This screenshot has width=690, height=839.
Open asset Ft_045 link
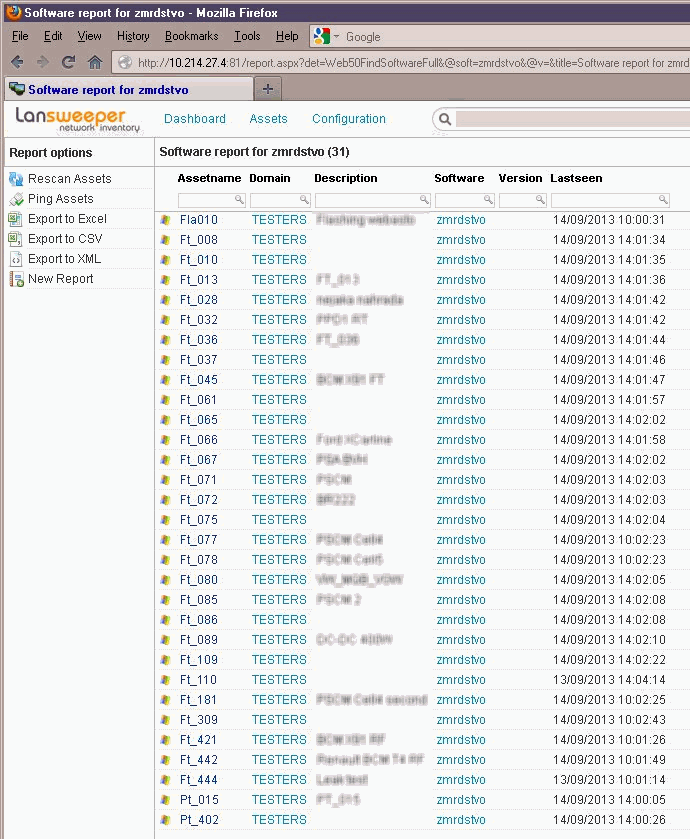198,380
